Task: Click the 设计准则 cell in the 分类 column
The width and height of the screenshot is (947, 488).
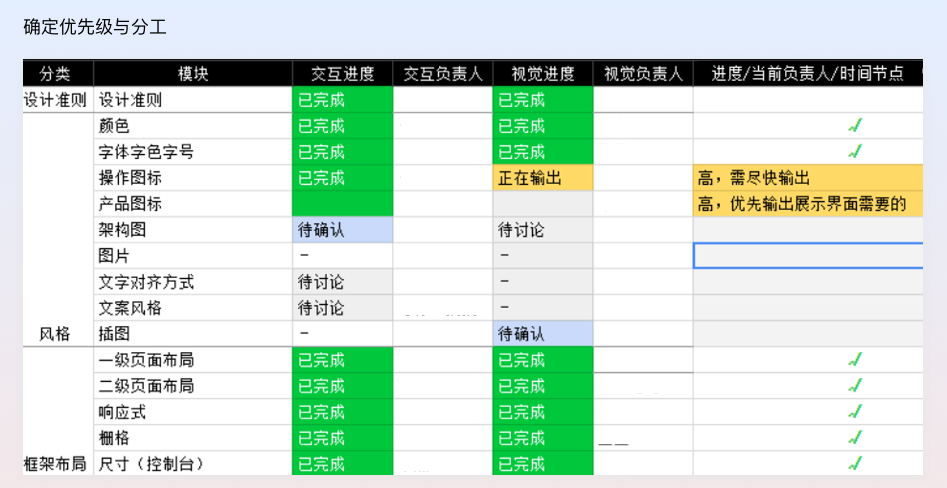Action: click(58, 100)
